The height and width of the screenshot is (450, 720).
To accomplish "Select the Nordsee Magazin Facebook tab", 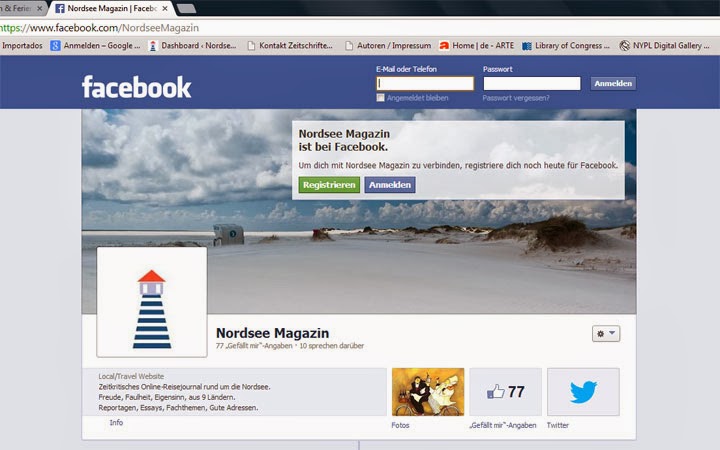I will tap(112, 8).
